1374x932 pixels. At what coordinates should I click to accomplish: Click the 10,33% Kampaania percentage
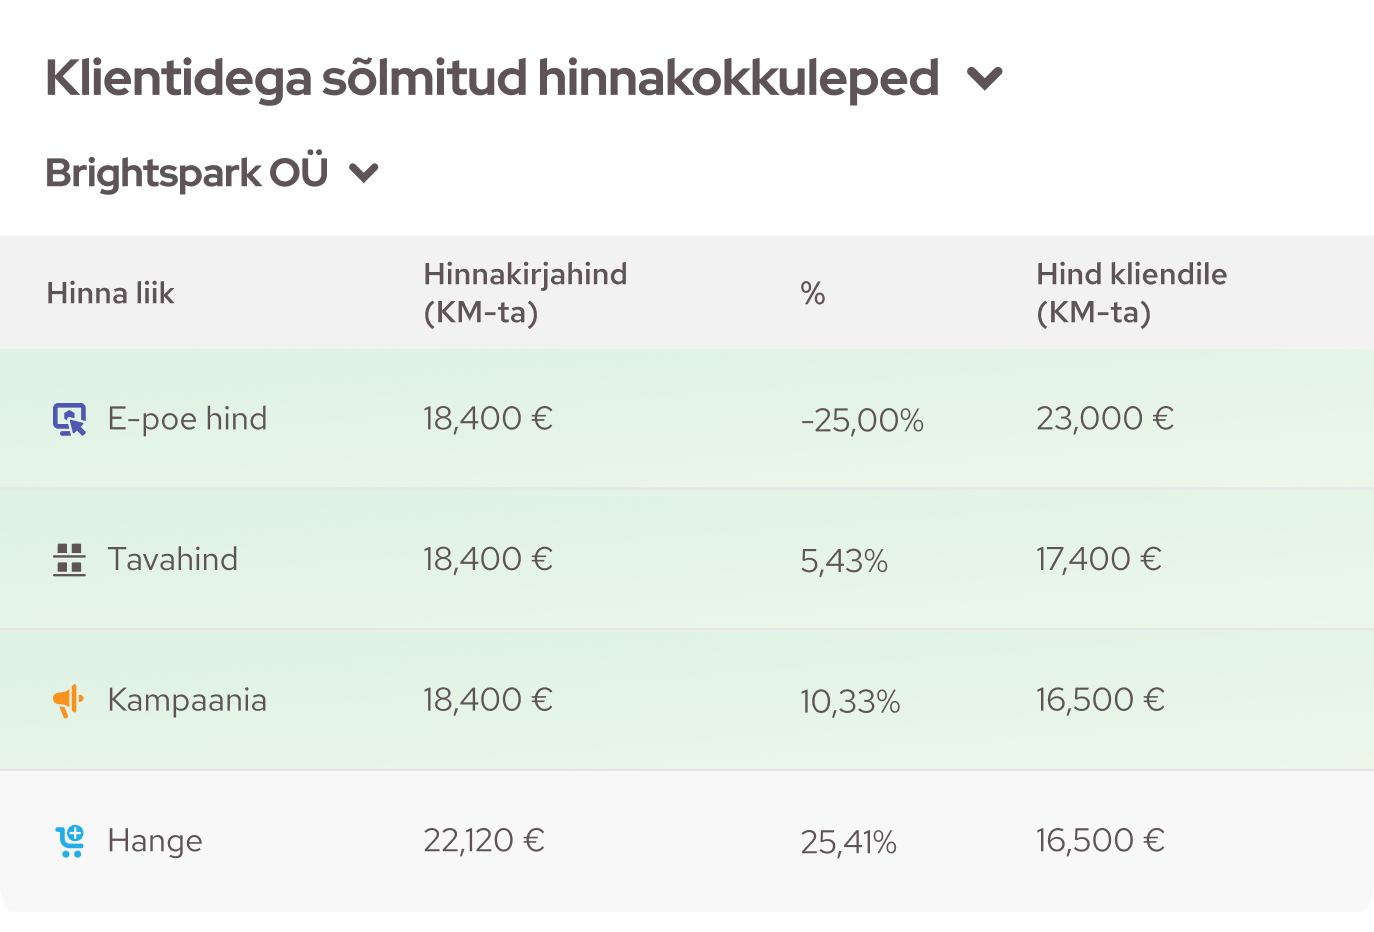(850, 702)
